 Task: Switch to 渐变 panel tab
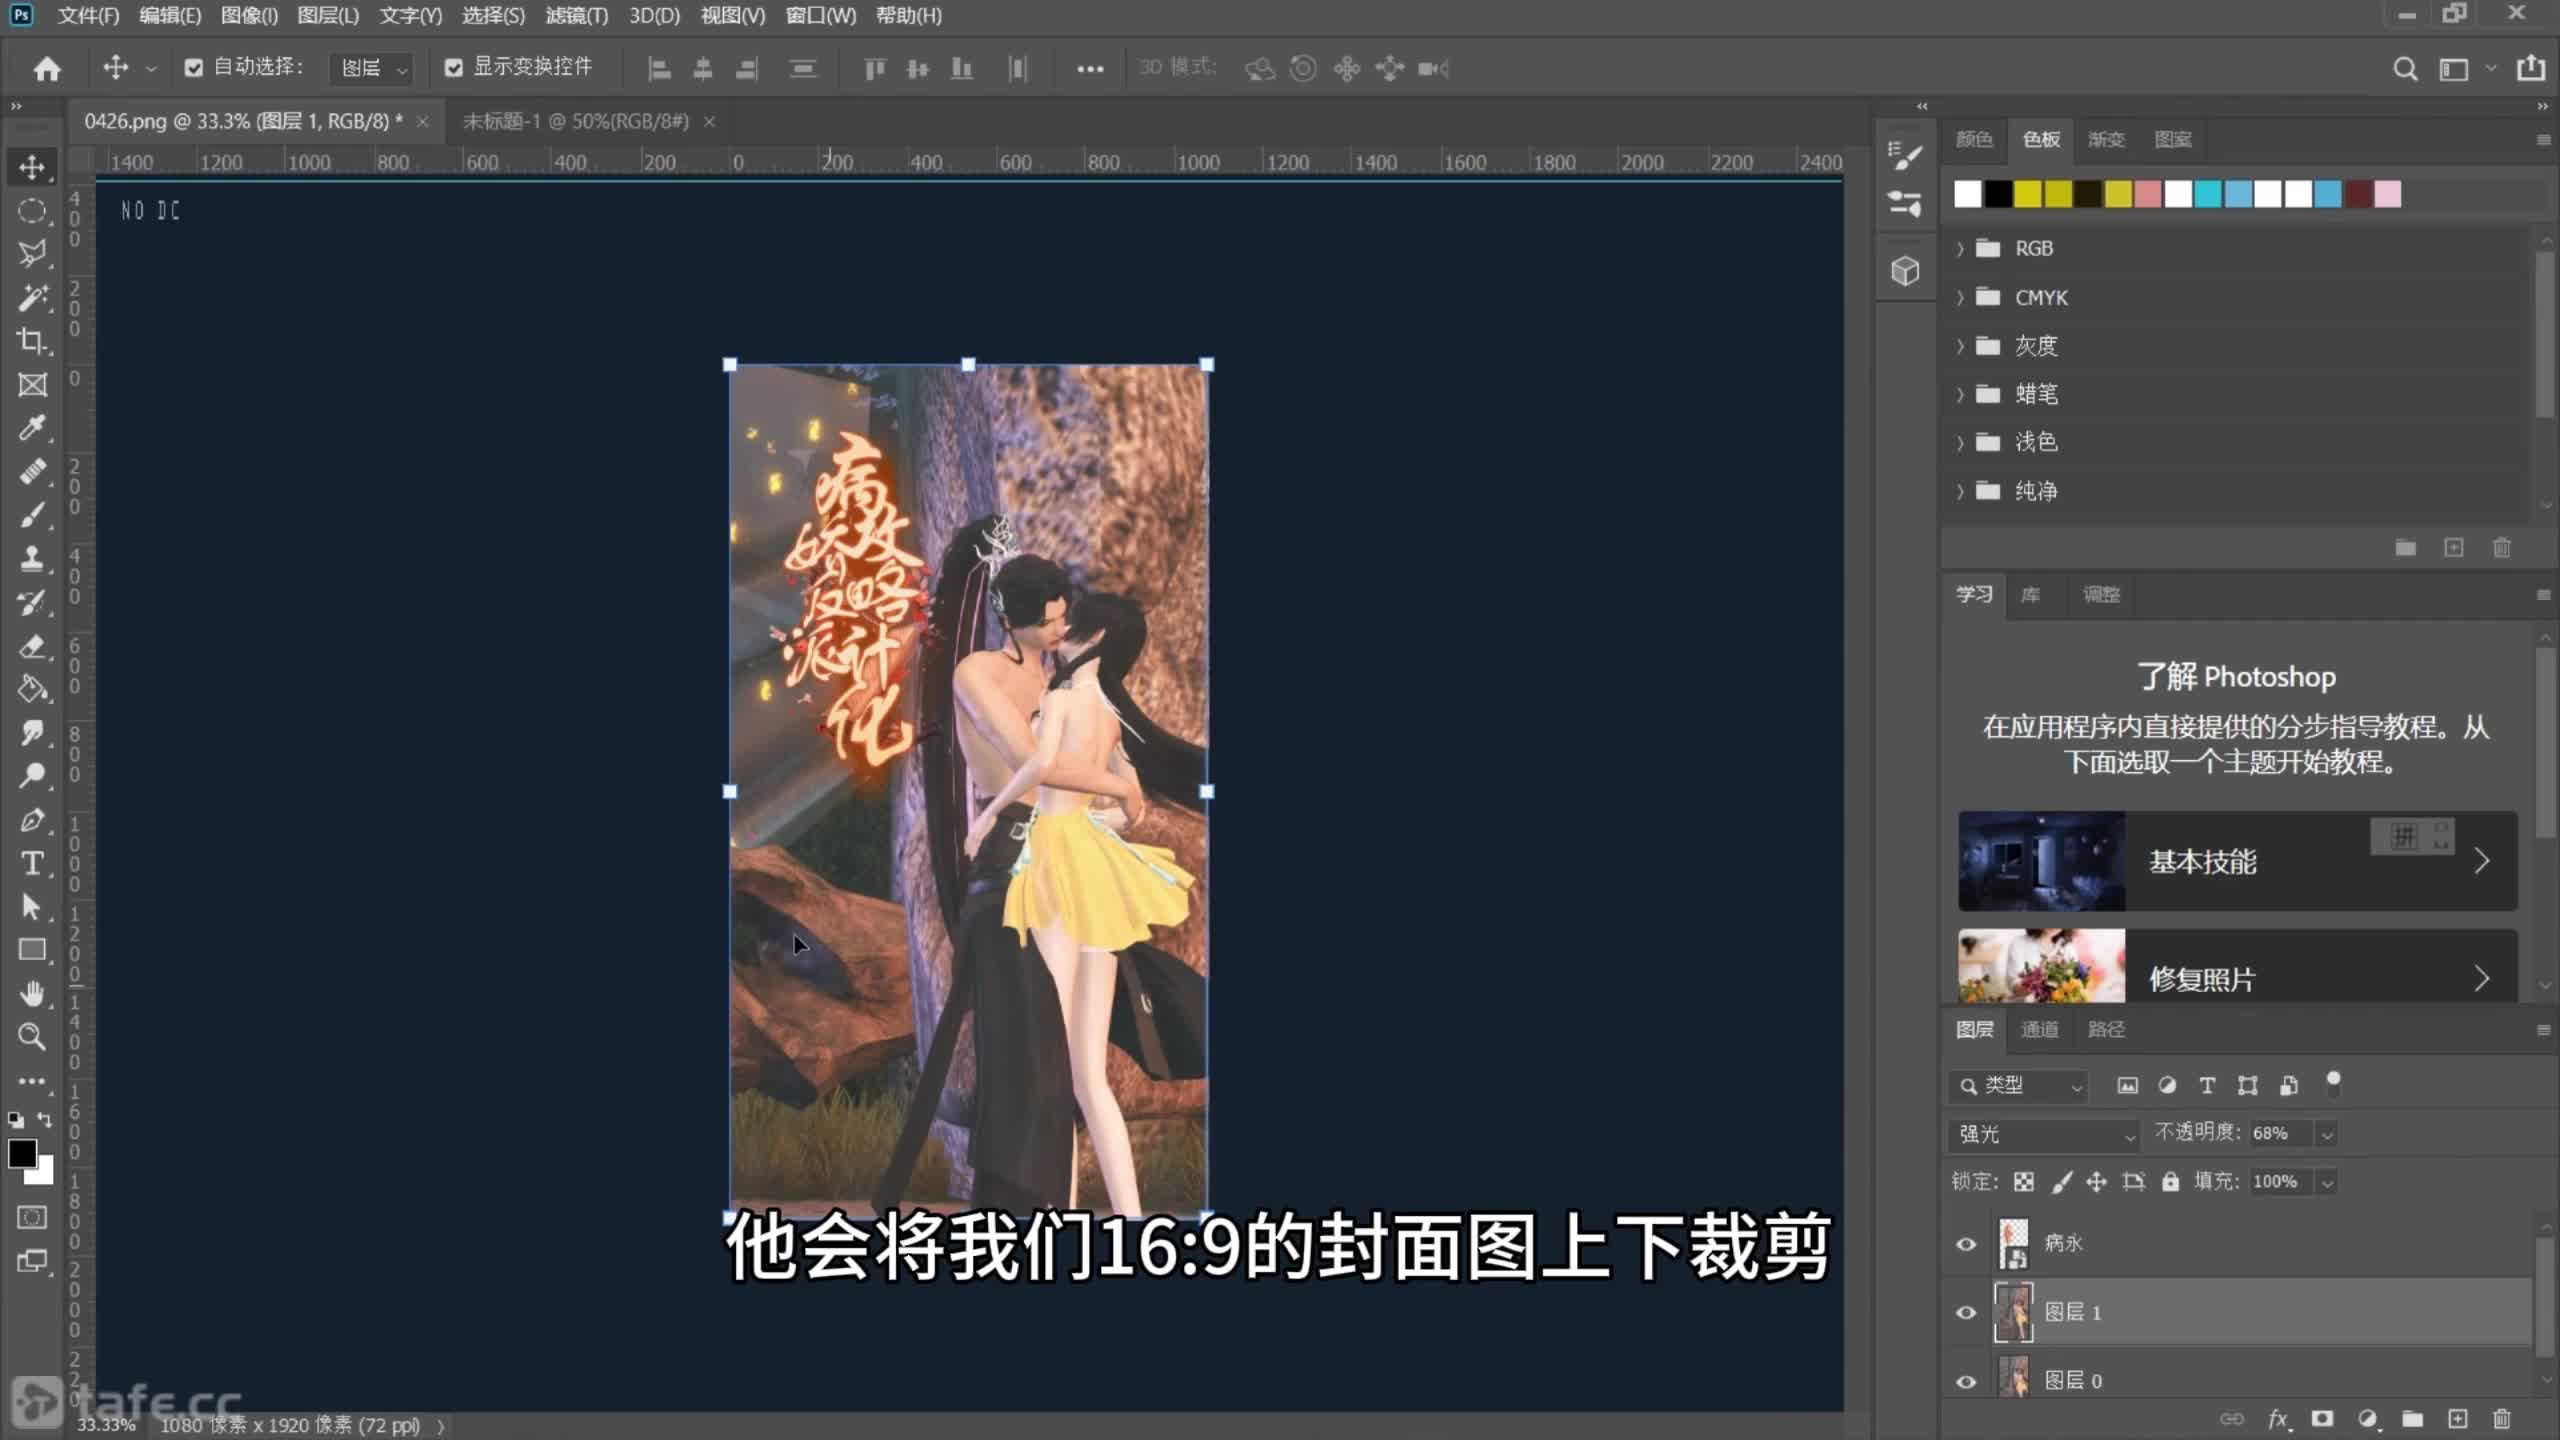pos(2106,139)
